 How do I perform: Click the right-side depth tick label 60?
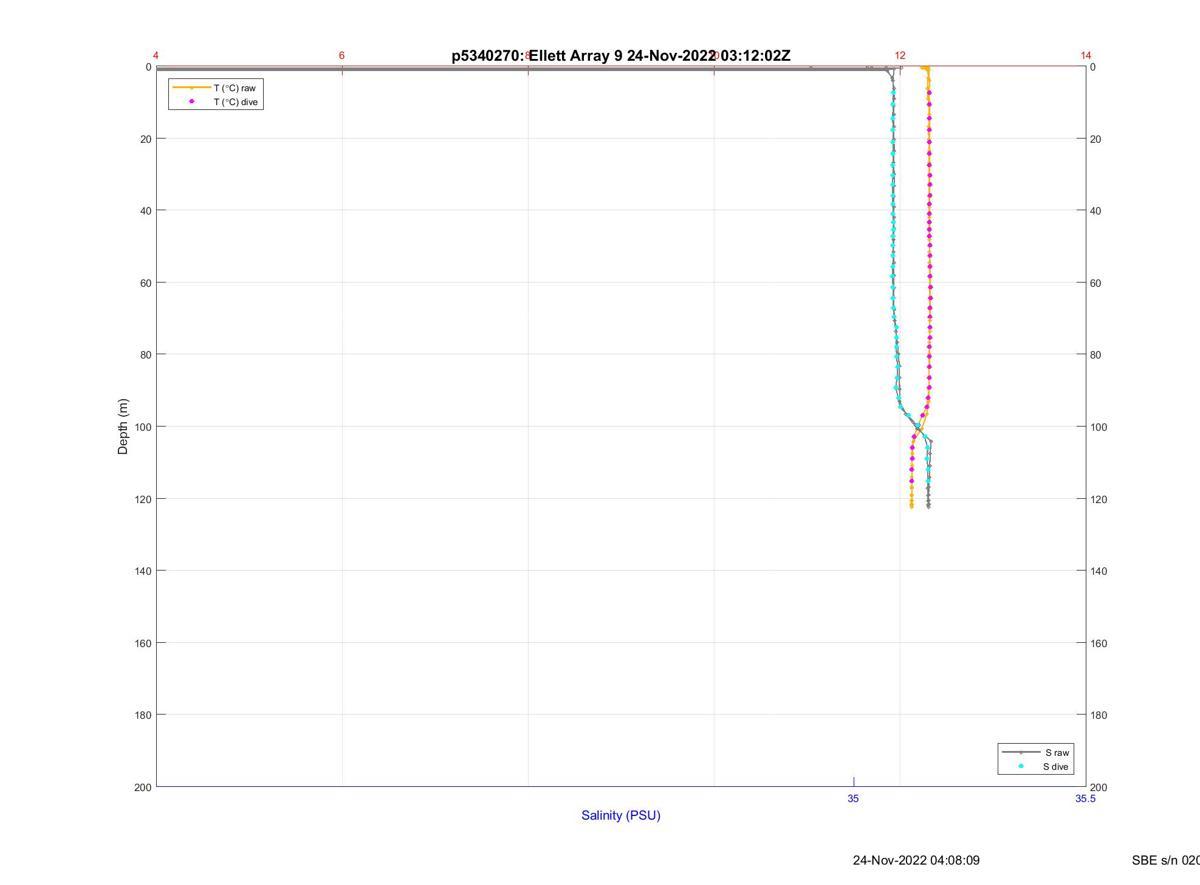1096,283
